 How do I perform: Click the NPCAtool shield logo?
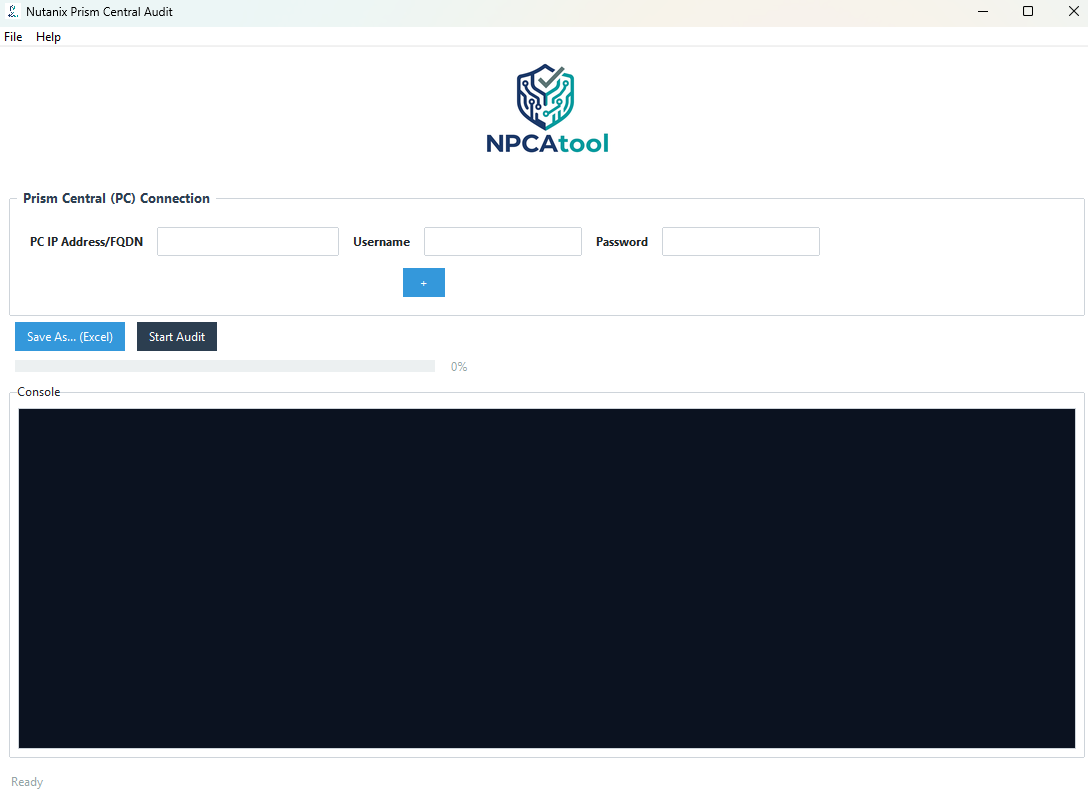tap(544, 95)
